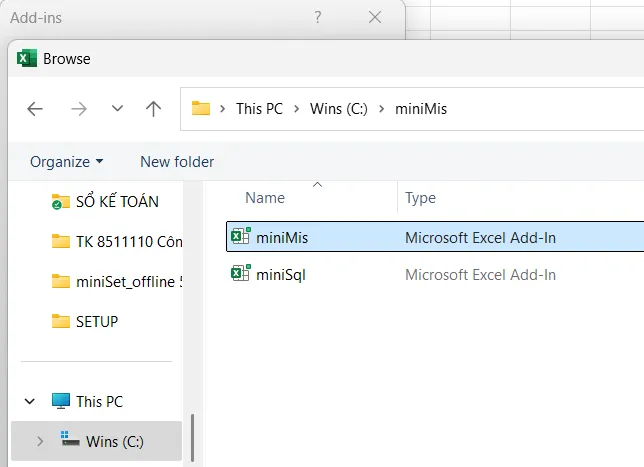Screen dimensions: 644x467
Task: Sort files by Type column header
Action: click(x=420, y=198)
